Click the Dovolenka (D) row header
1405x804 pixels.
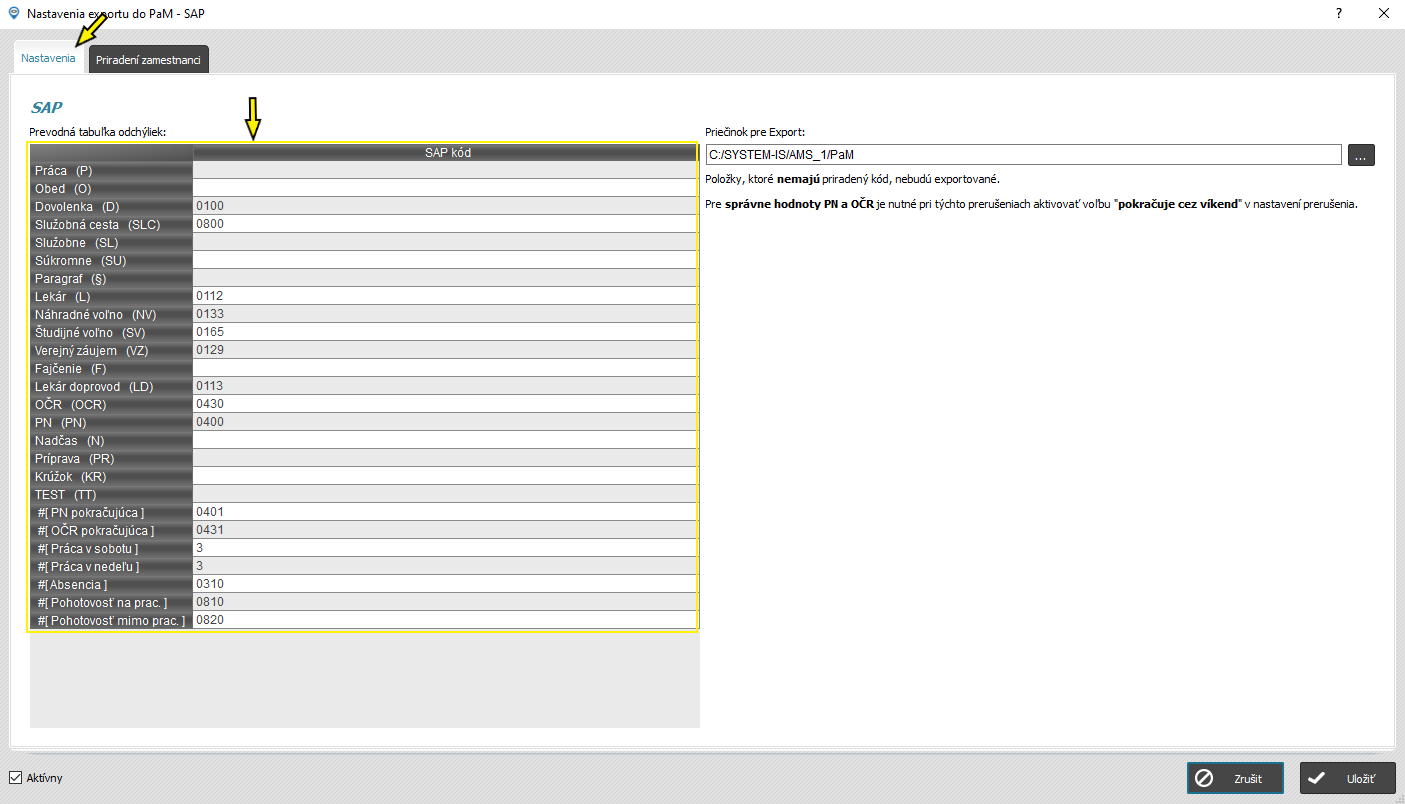click(111, 206)
